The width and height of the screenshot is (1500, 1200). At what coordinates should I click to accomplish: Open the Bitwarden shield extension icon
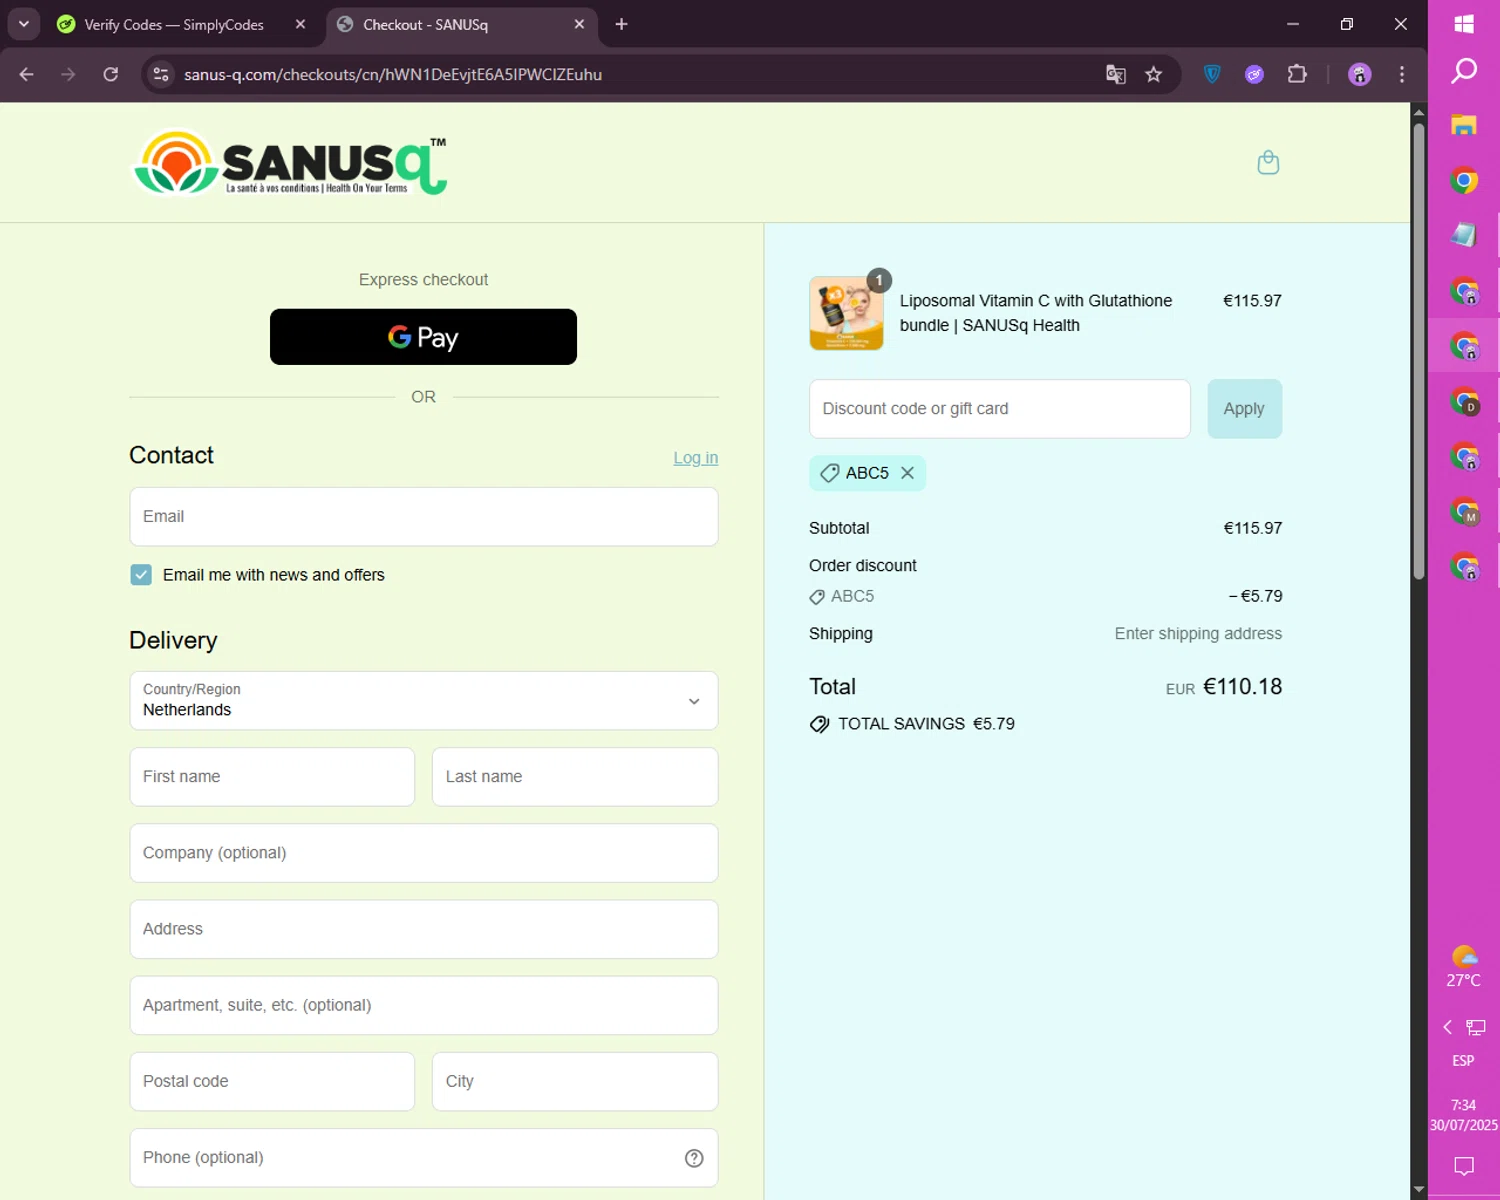[1212, 75]
